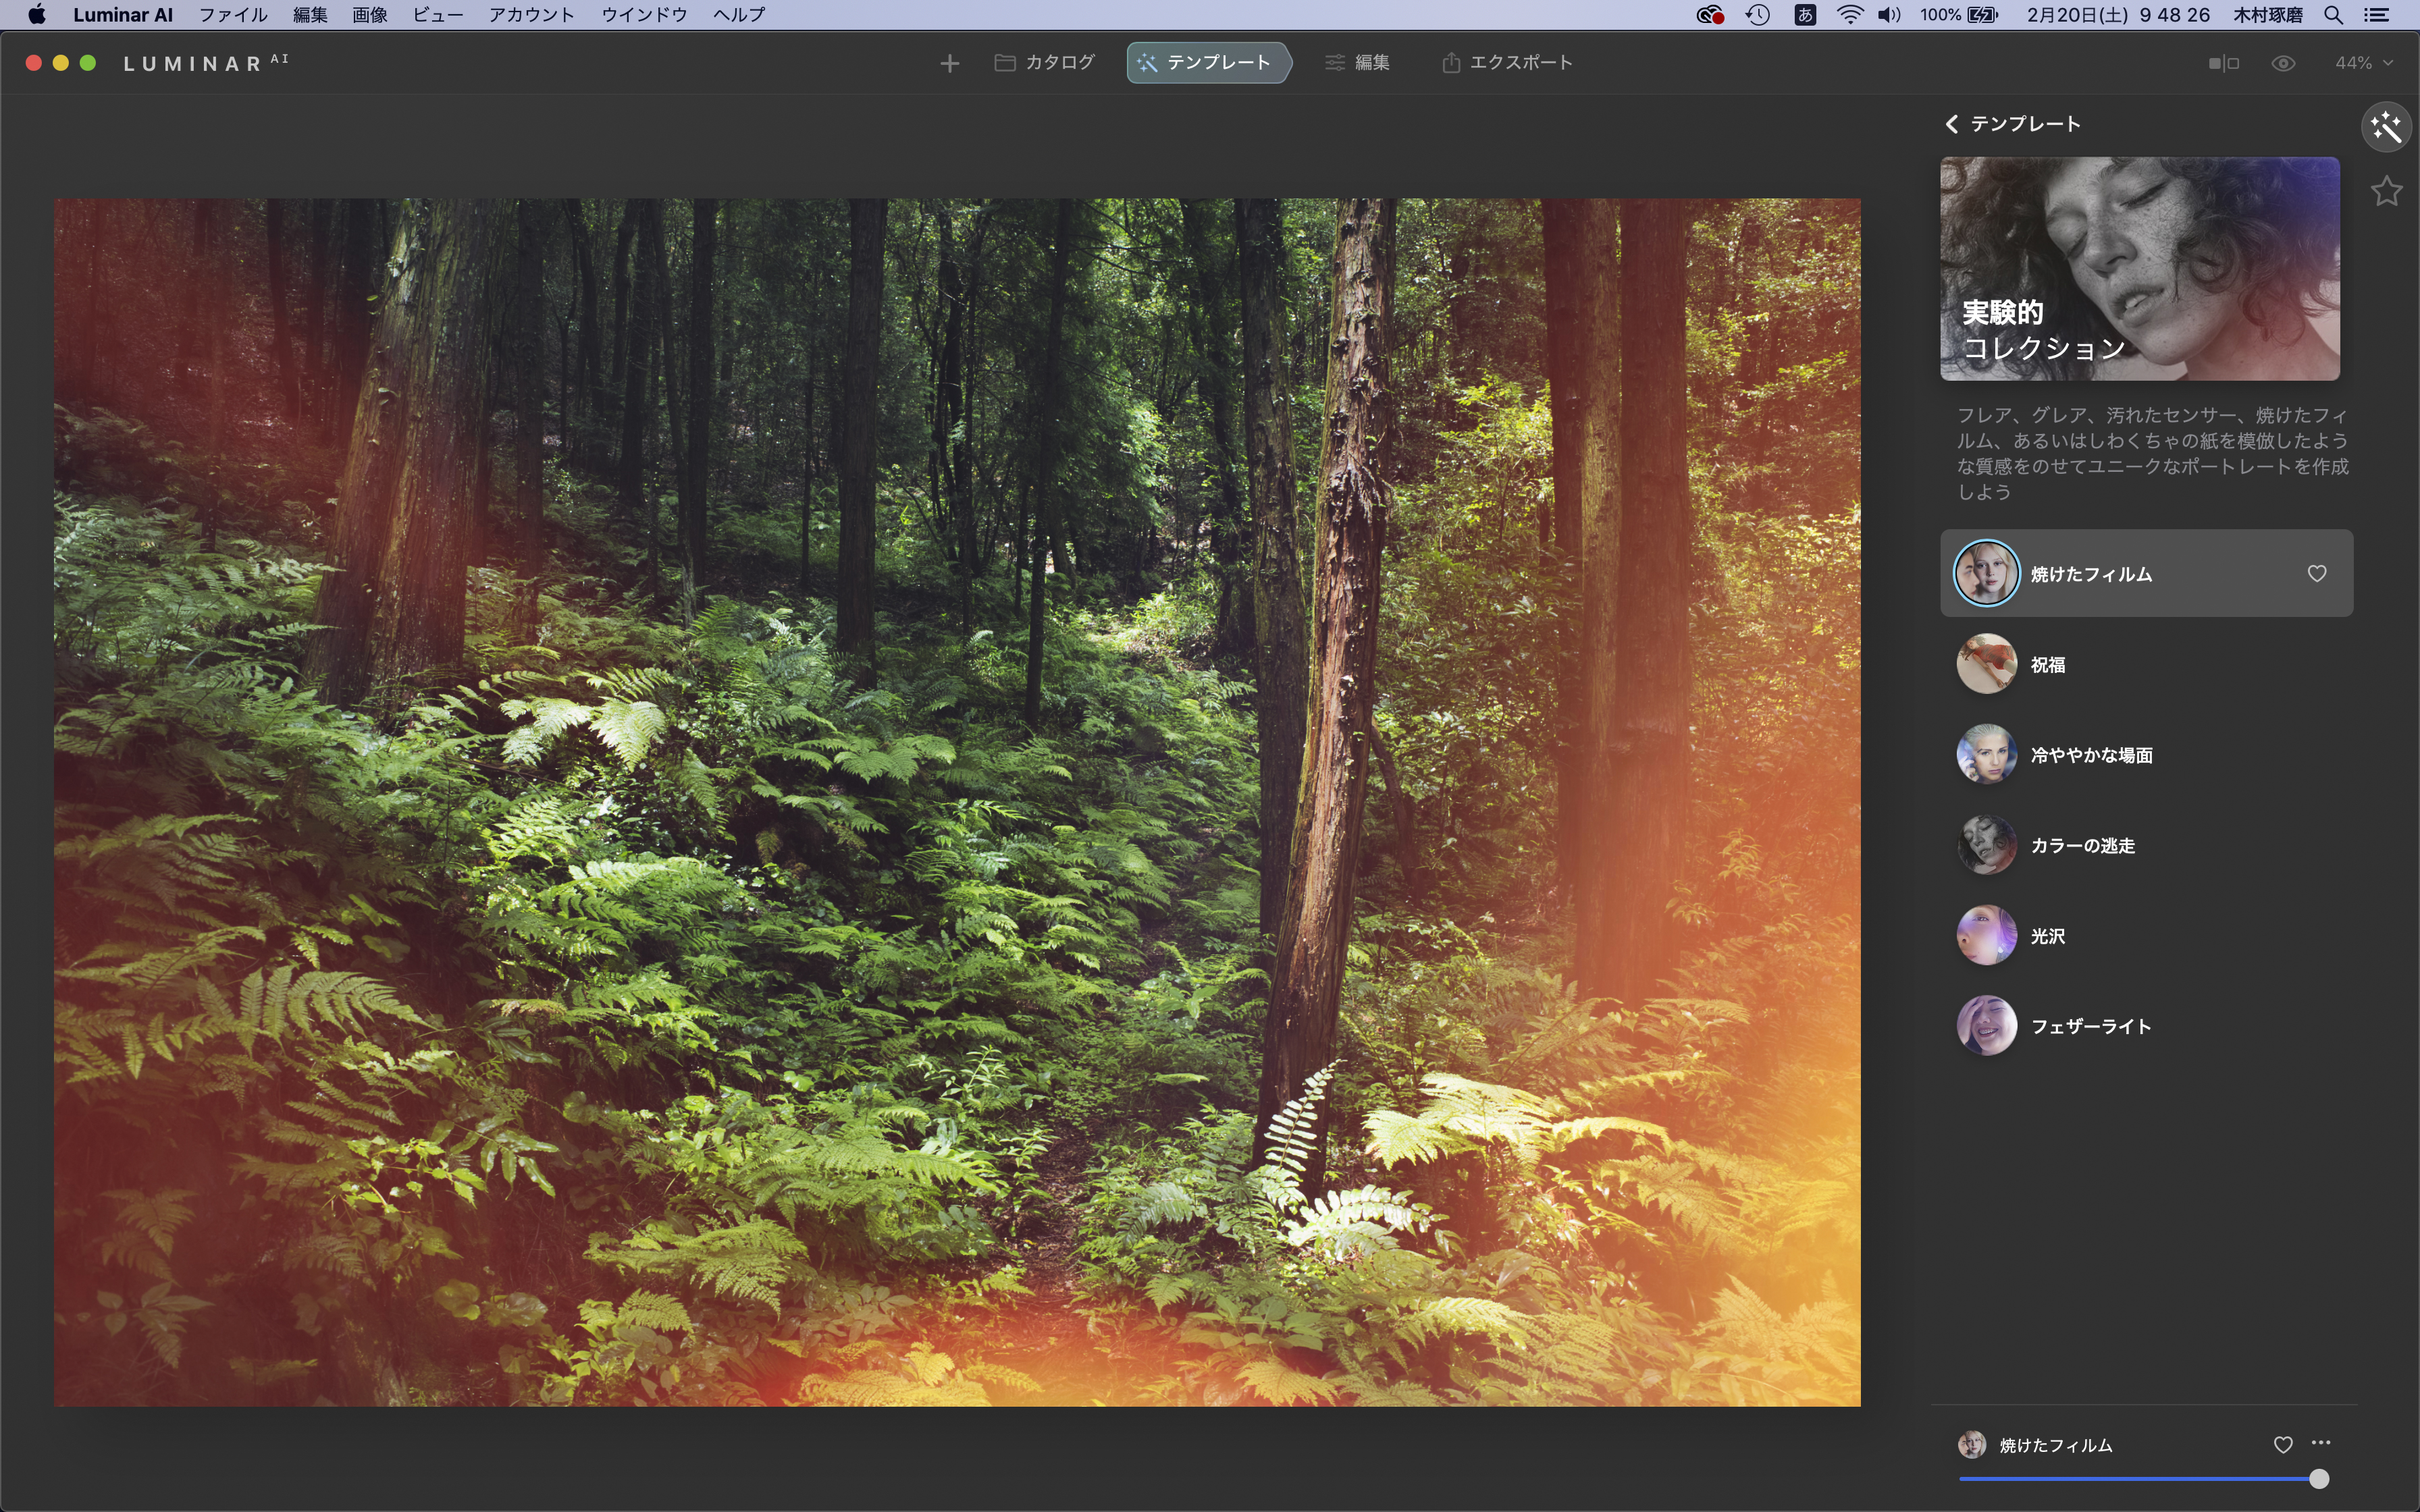Switch to the 編集 tab in toolbar
This screenshot has width=2420, height=1512.
[x=1357, y=63]
